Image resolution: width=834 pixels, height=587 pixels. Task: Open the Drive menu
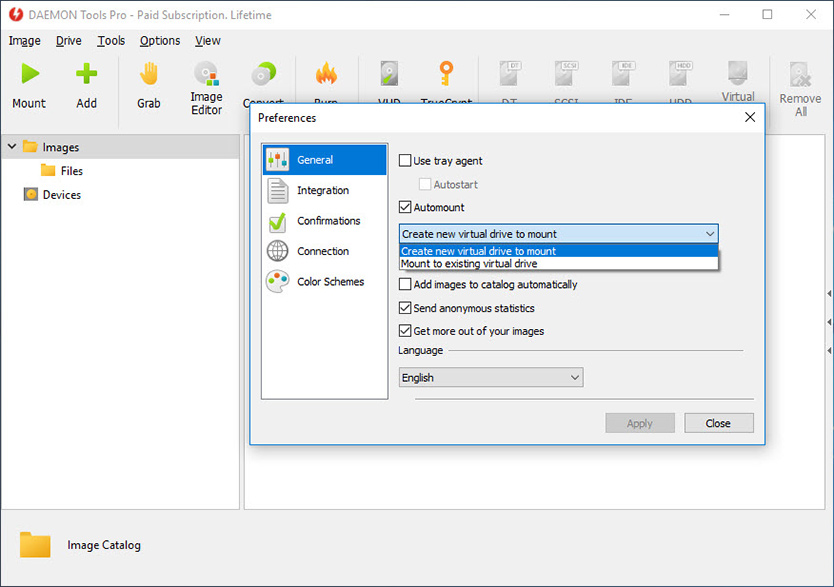(69, 40)
